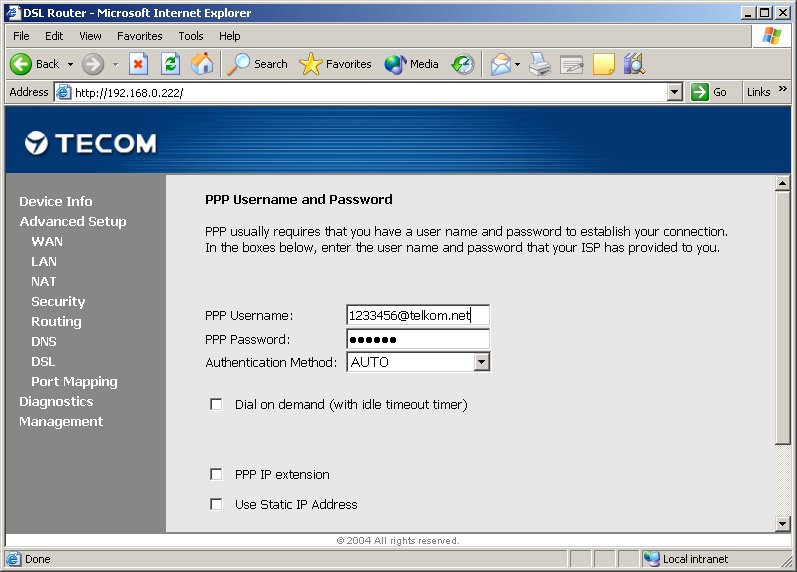Open the LAN settings link
The width and height of the screenshot is (797, 572).
coord(44,261)
